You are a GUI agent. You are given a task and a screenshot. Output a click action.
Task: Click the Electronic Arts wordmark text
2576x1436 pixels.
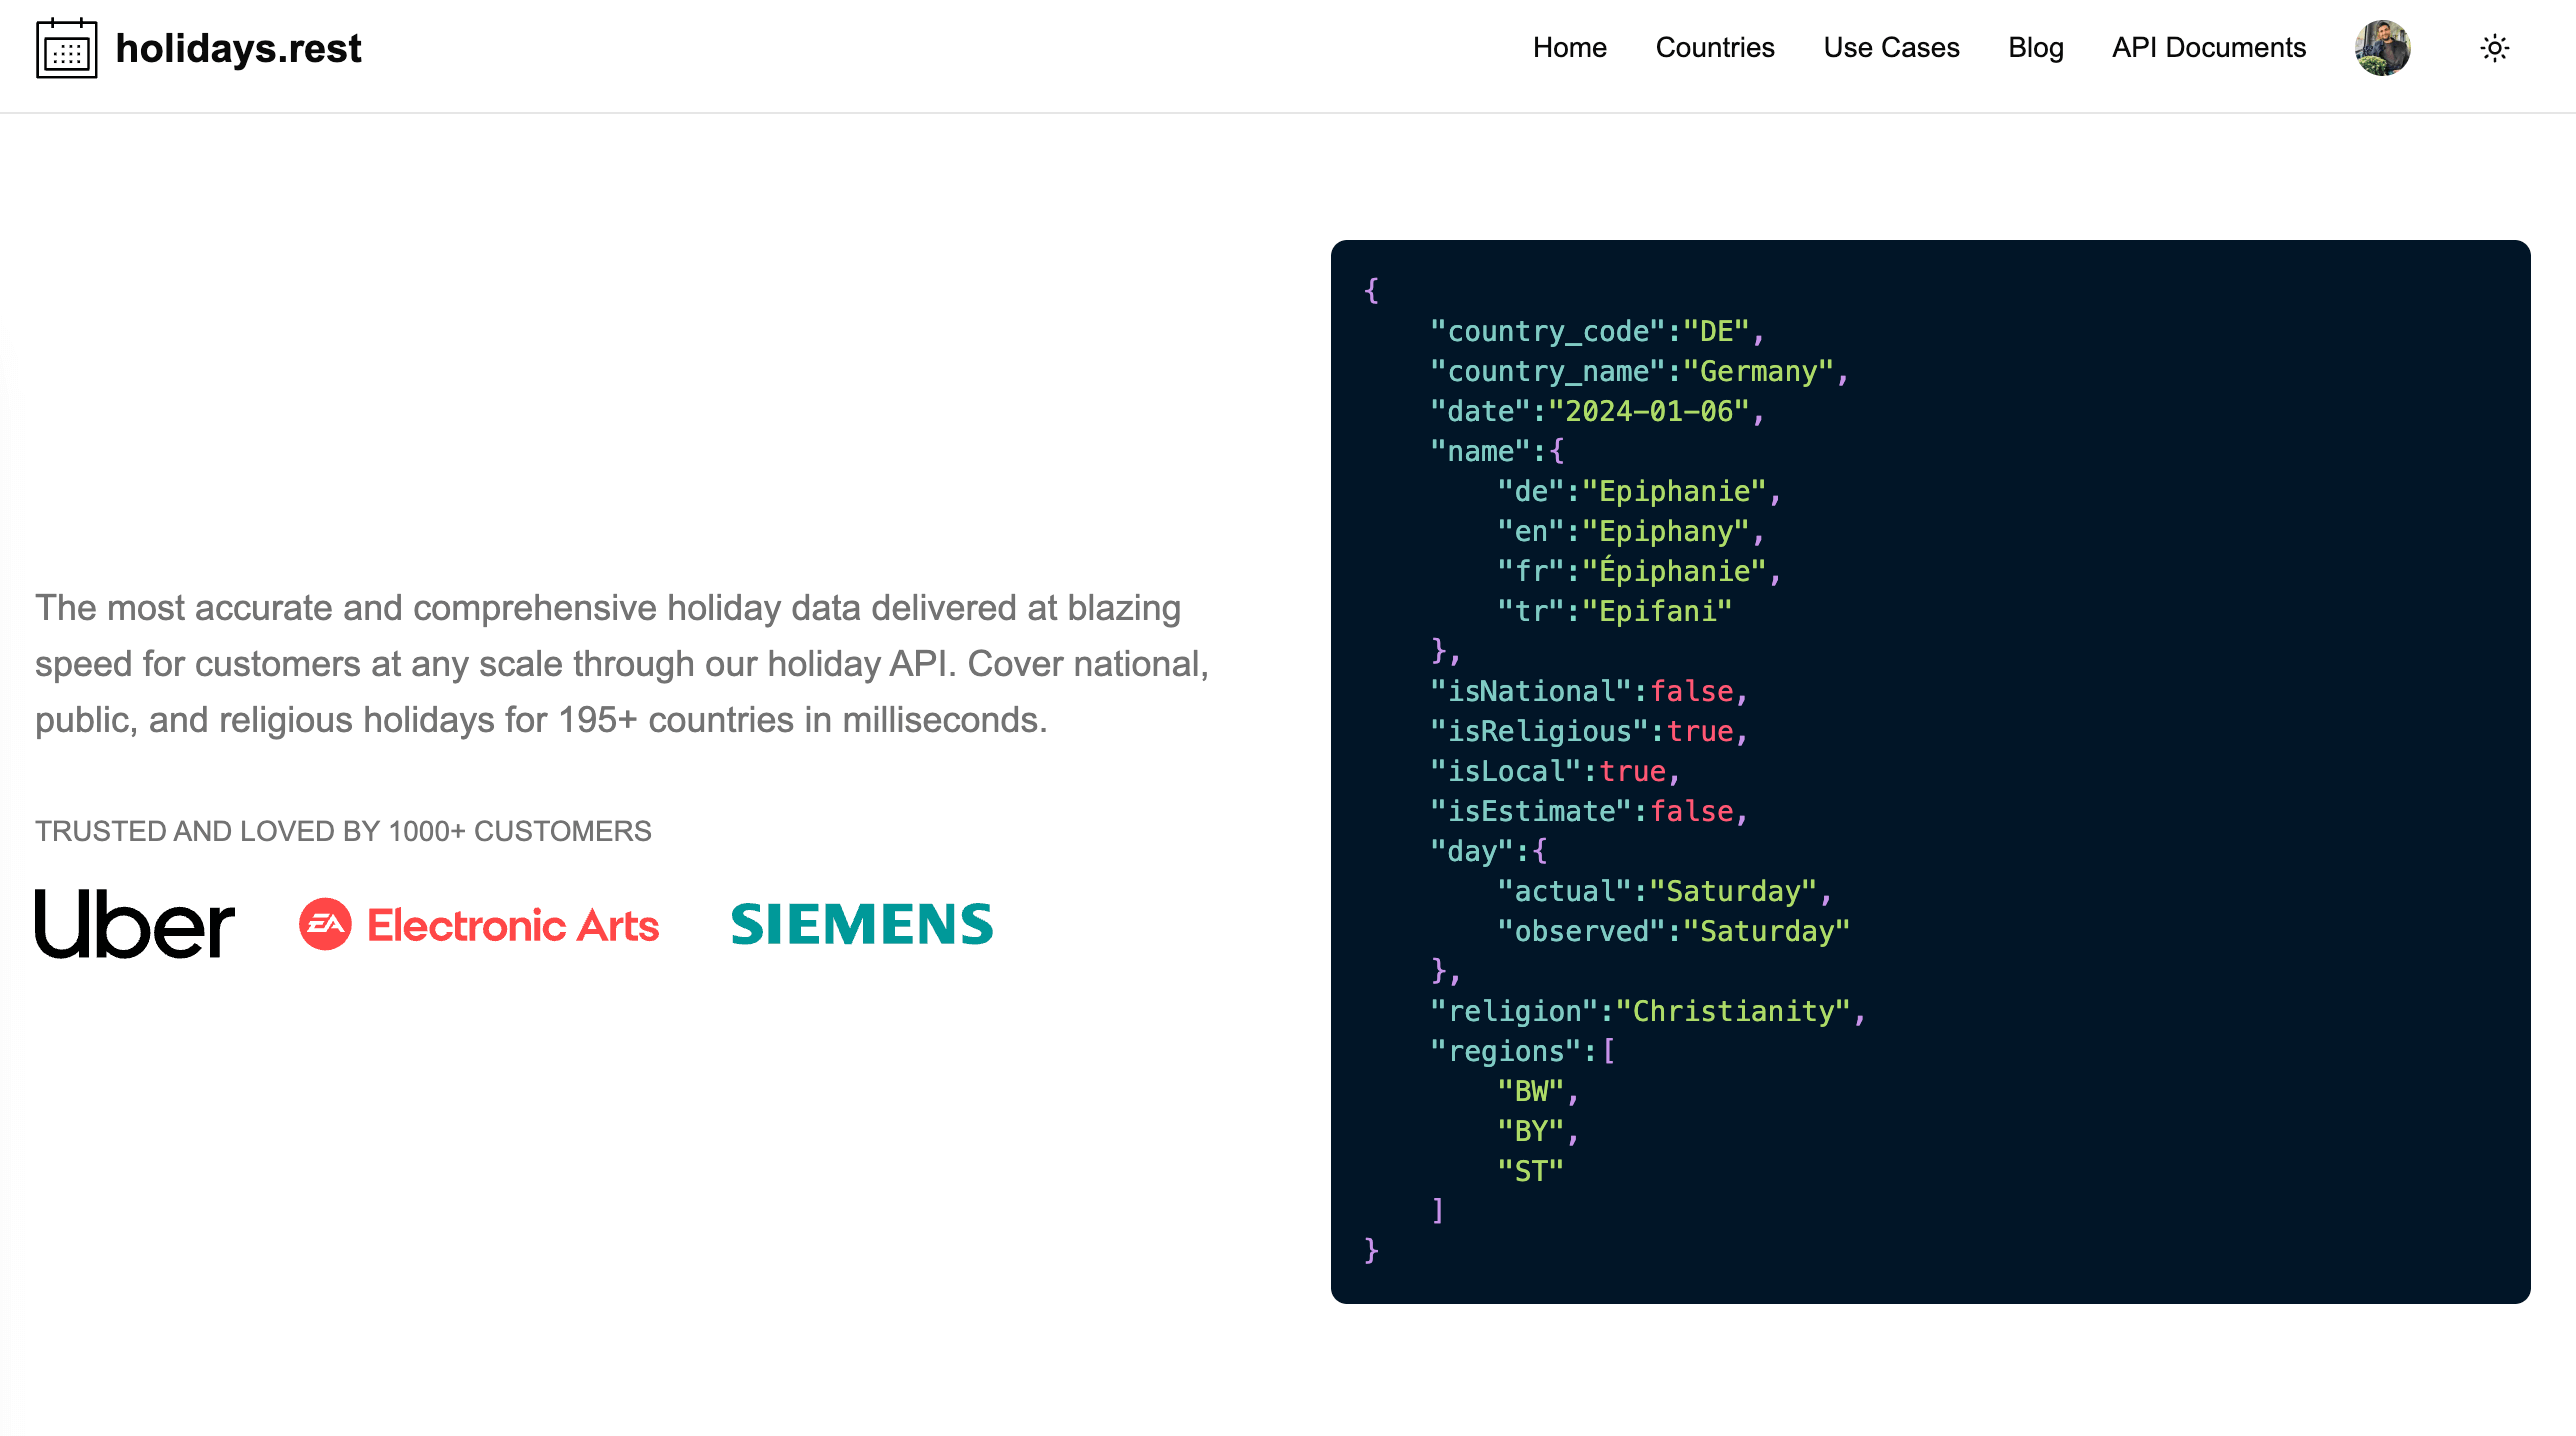[513, 925]
